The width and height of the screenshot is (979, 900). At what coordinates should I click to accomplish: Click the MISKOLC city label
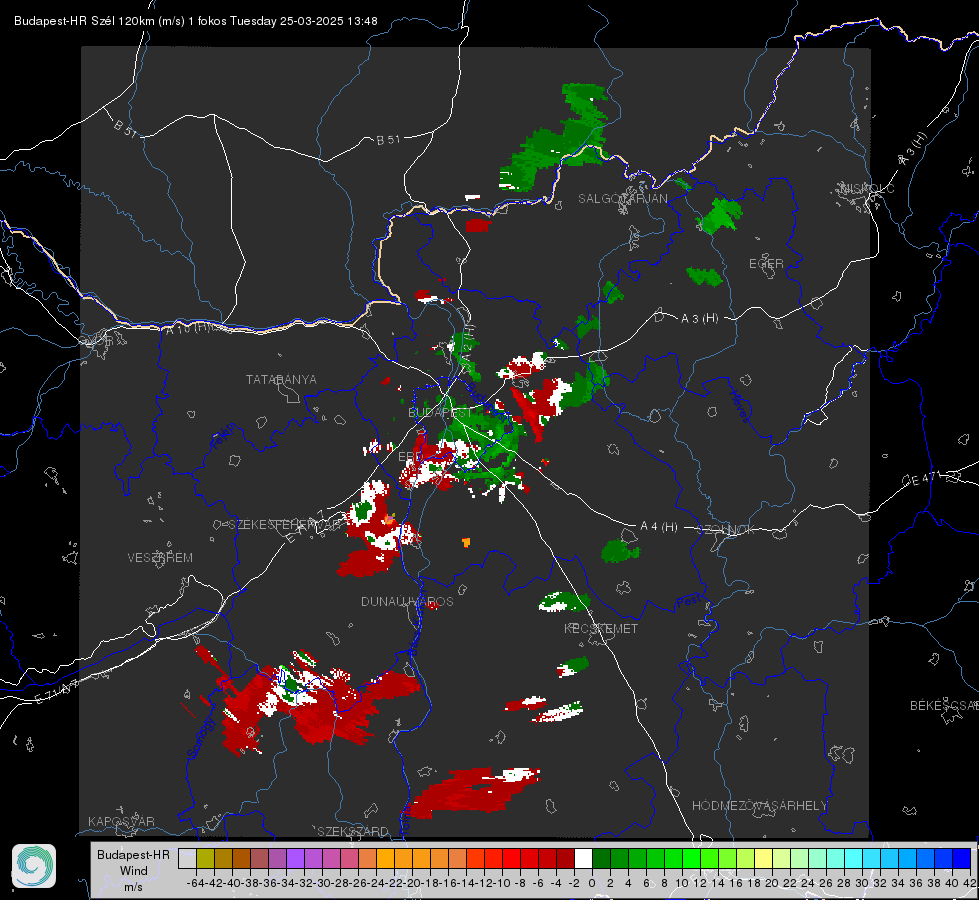pos(867,188)
